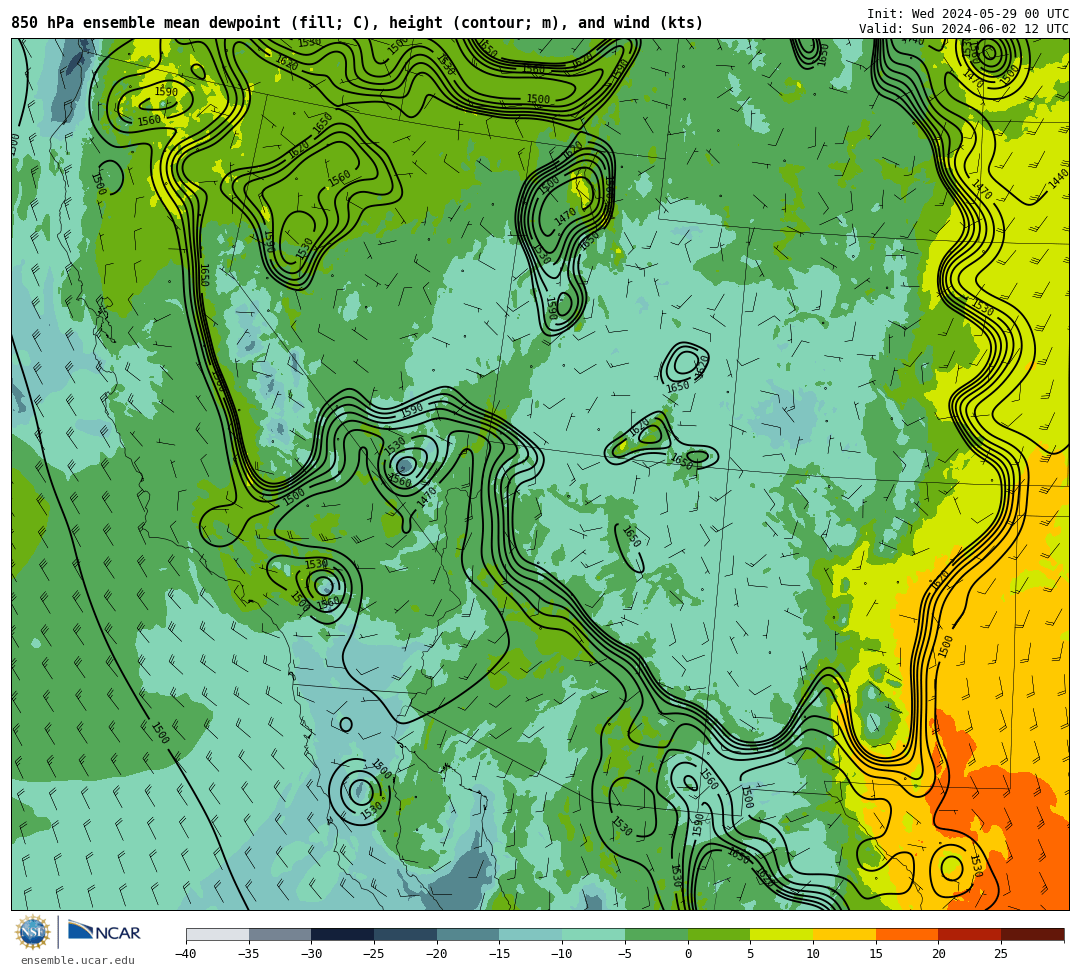Click the 15 colorbar tick label
Viewport: 1080px width, 973px height.
(876, 954)
